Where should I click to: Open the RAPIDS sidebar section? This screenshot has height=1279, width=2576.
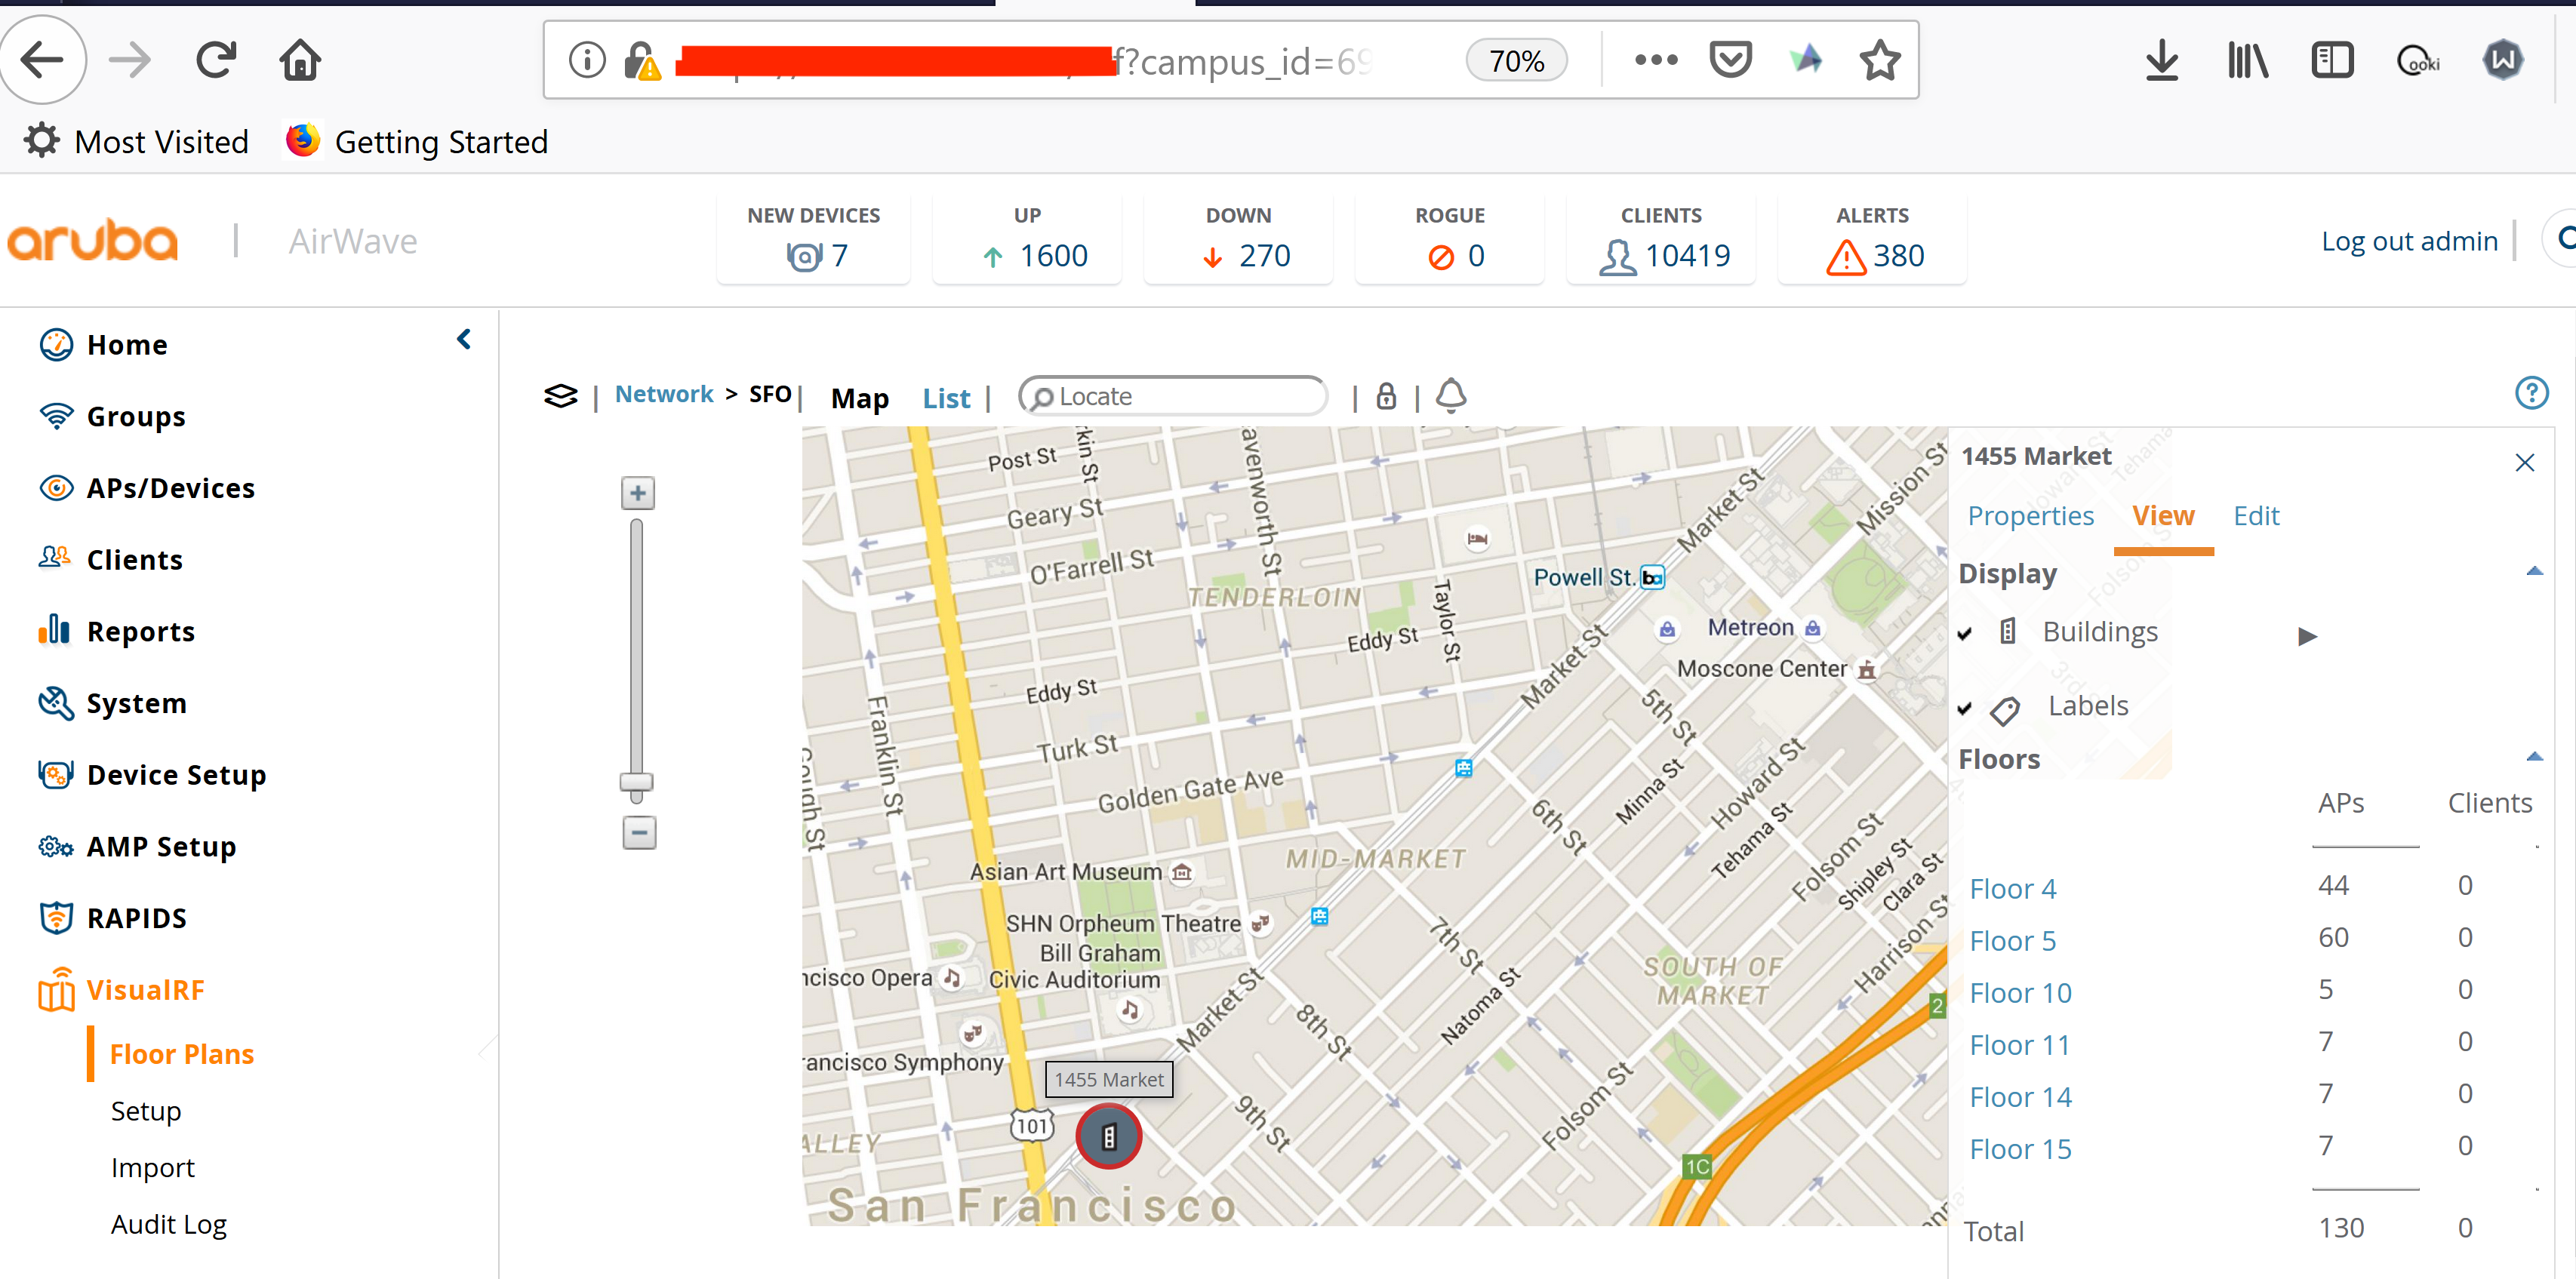pyautogui.click(x=136, y=918)
